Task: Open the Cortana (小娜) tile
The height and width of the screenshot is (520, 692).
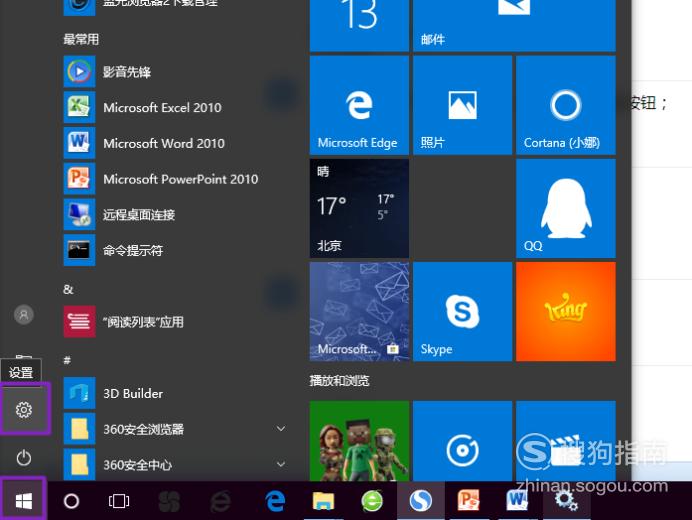Action: tap(566, 105)
